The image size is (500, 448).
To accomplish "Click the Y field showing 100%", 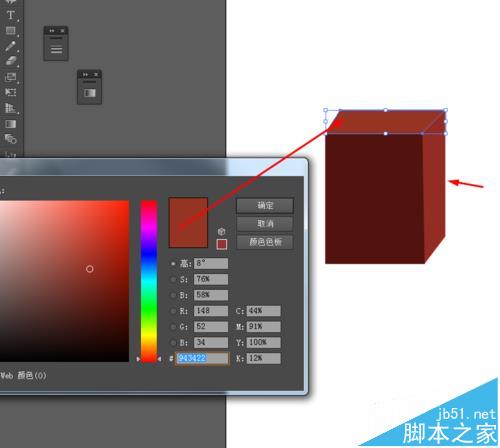I will point(264,342).
